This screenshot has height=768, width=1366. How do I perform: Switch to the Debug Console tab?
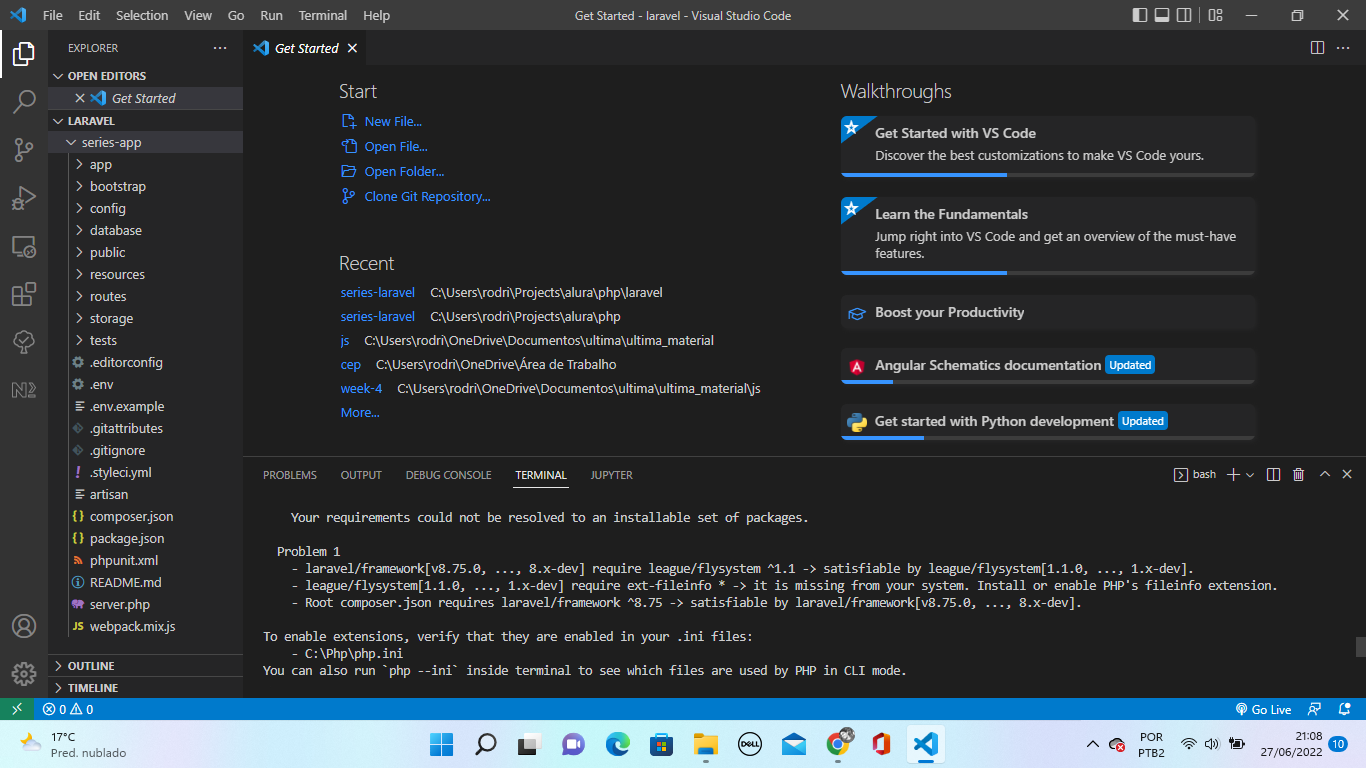448,475
